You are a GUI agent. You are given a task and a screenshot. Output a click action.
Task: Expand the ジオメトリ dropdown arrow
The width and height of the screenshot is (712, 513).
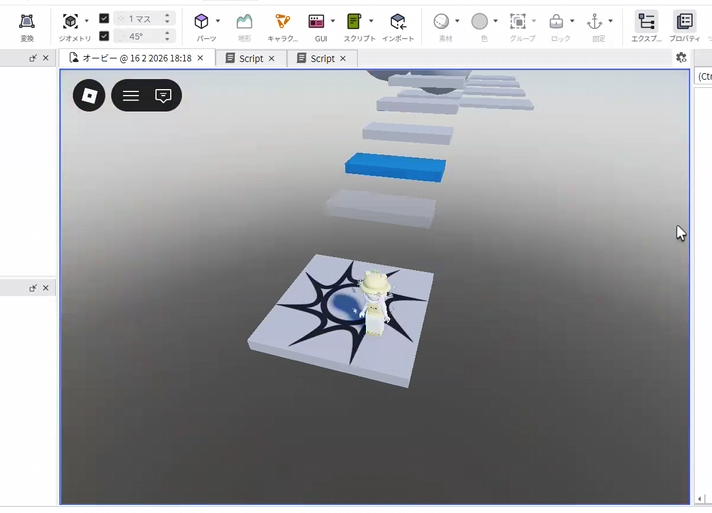pyautogui.click(x=87, y=21)
